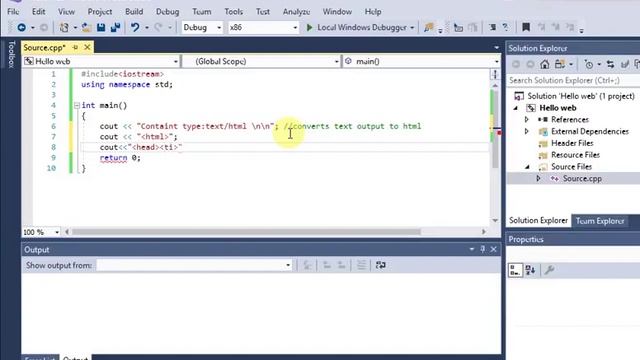Viewport: 640px width, 360px height.
Task: Expand the References node
Action: 527,120
